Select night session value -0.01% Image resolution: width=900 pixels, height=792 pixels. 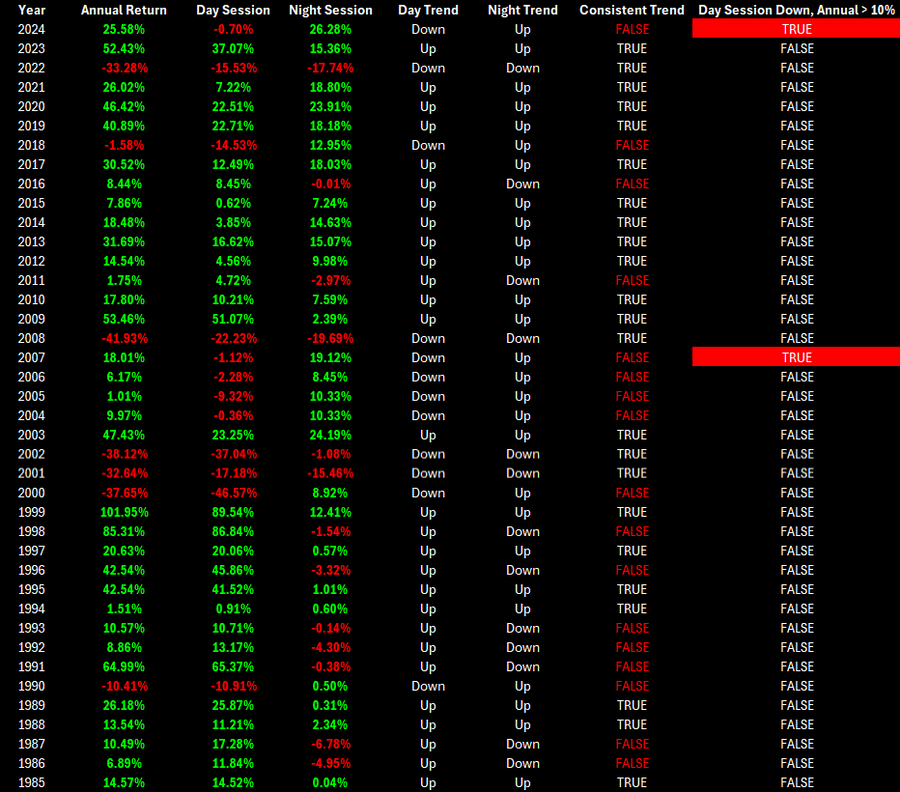coord(331,184)
